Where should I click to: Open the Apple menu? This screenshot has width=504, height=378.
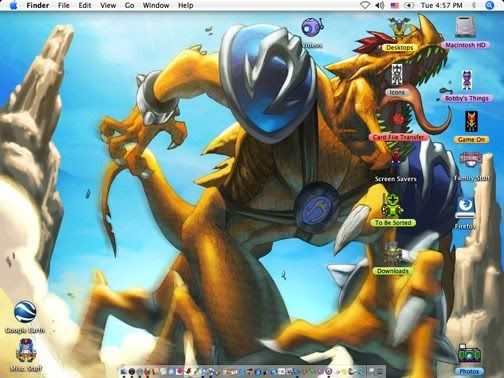pyautogui.click(x=13, y=5)
